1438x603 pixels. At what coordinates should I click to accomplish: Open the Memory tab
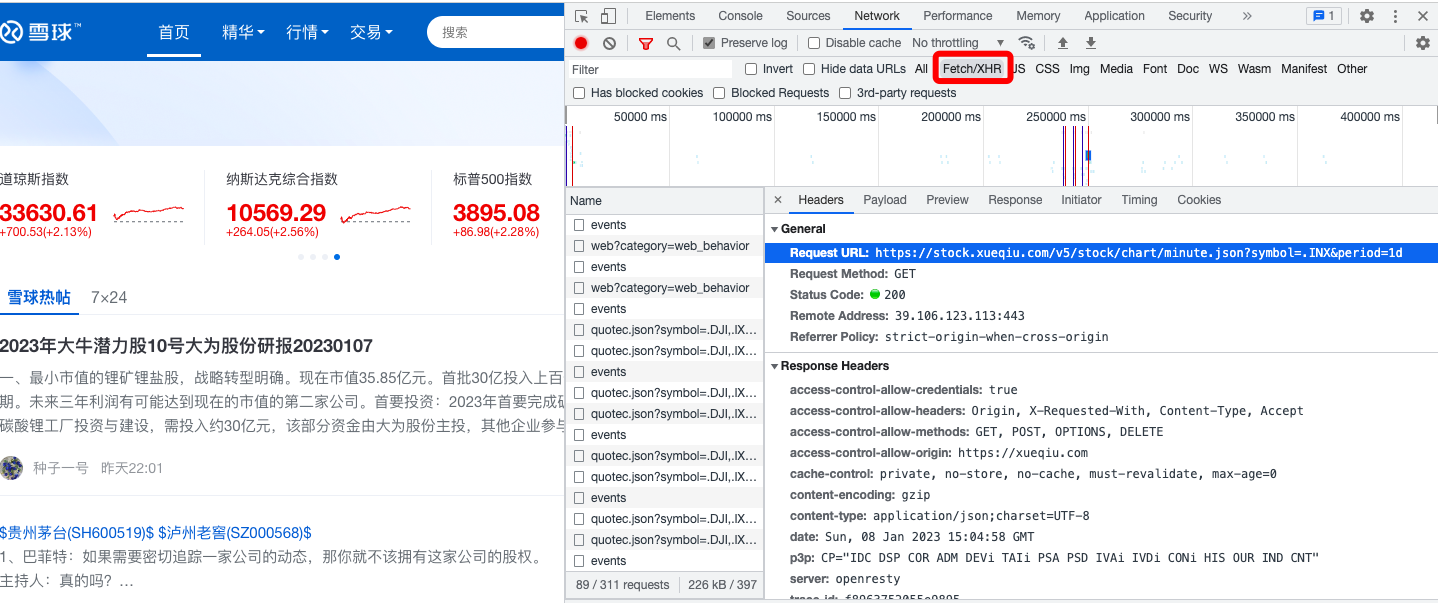pyautogui.click(x=1038, y=16)
